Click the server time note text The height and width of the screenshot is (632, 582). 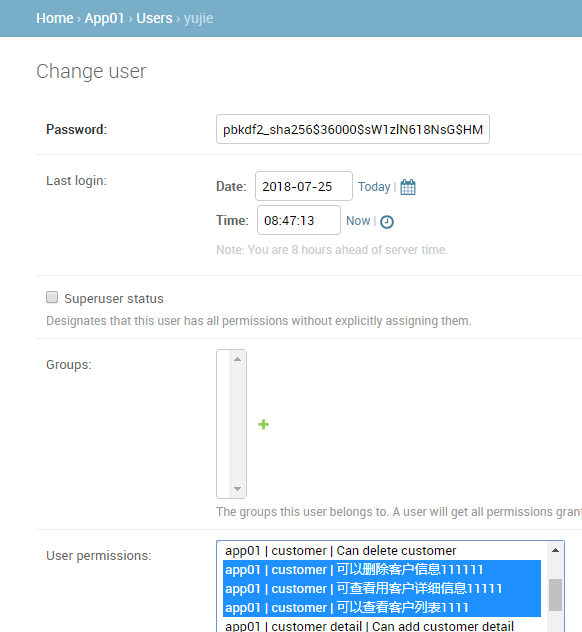[332, 249]
